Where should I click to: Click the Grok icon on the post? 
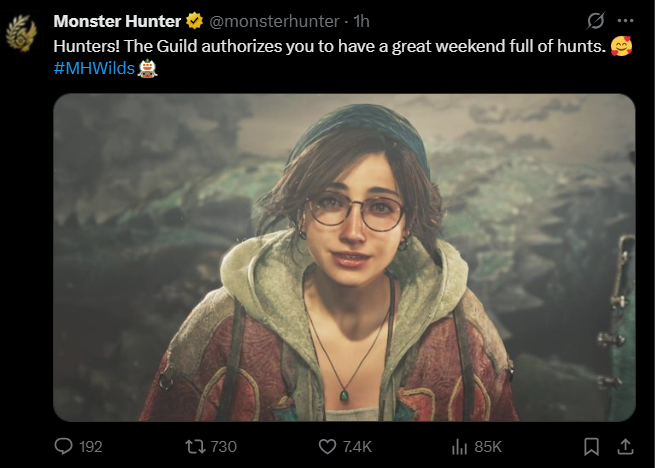(597, 21)
